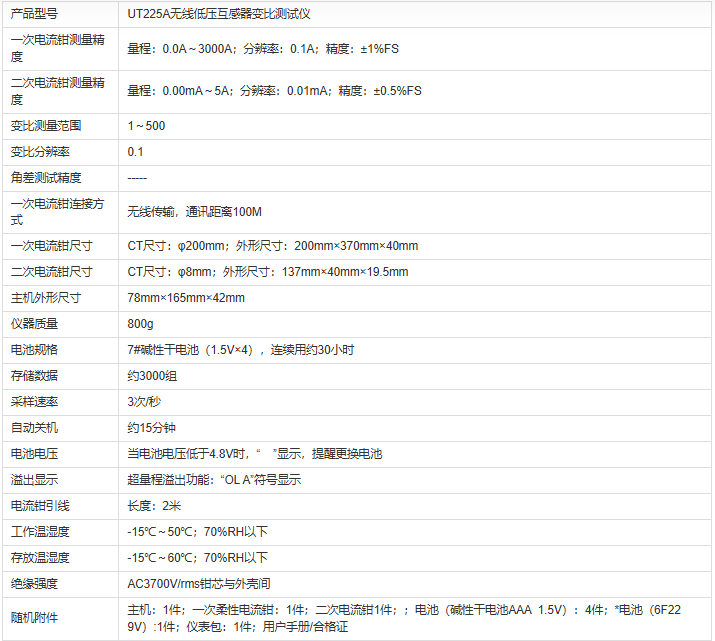Click the 3次/秒 sampling rate value

[144, 402]
